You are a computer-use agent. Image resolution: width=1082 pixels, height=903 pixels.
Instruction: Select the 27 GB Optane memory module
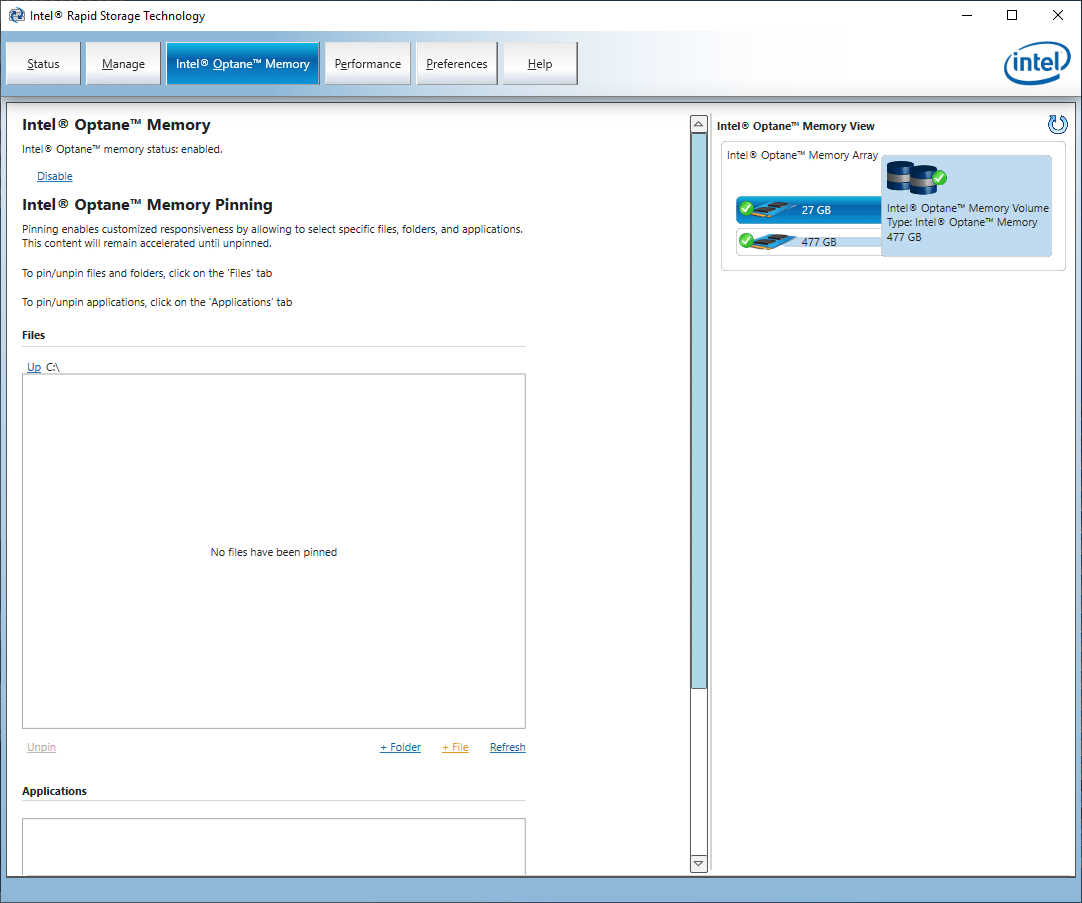pyautogui.click(x=809, y=210)
